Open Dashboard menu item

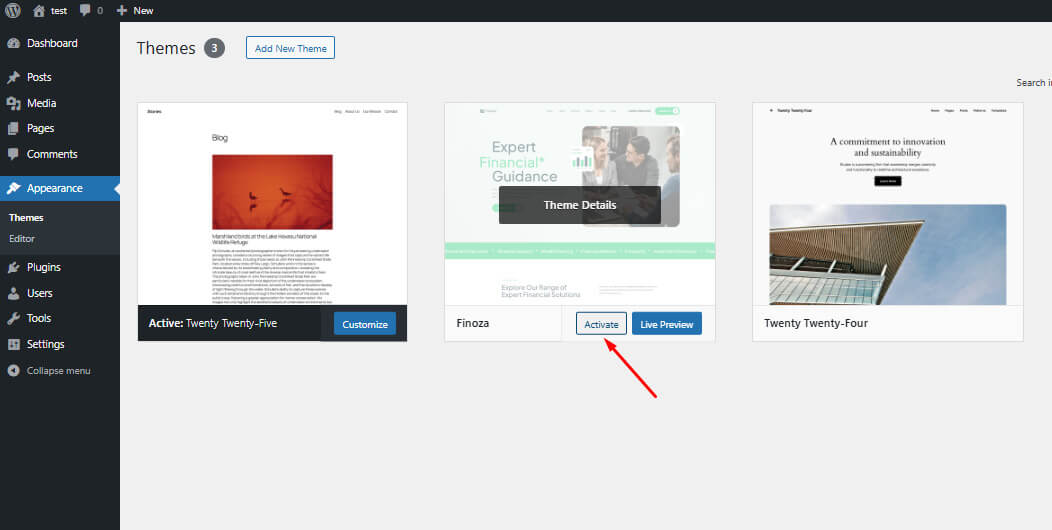click(x=60, y=43)
